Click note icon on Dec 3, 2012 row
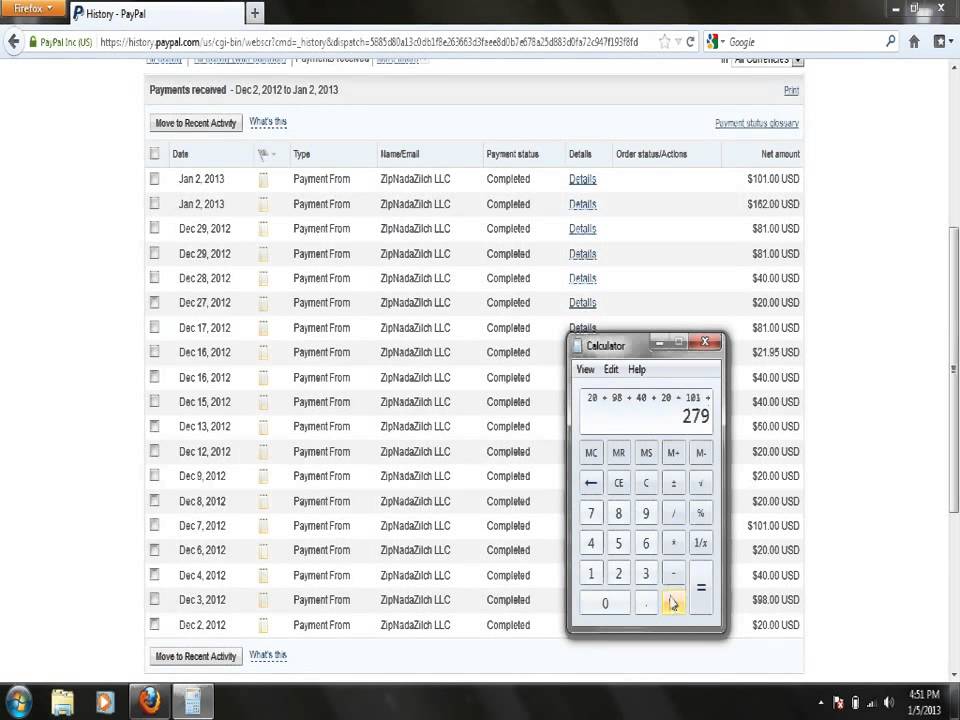 coord(263,600)
